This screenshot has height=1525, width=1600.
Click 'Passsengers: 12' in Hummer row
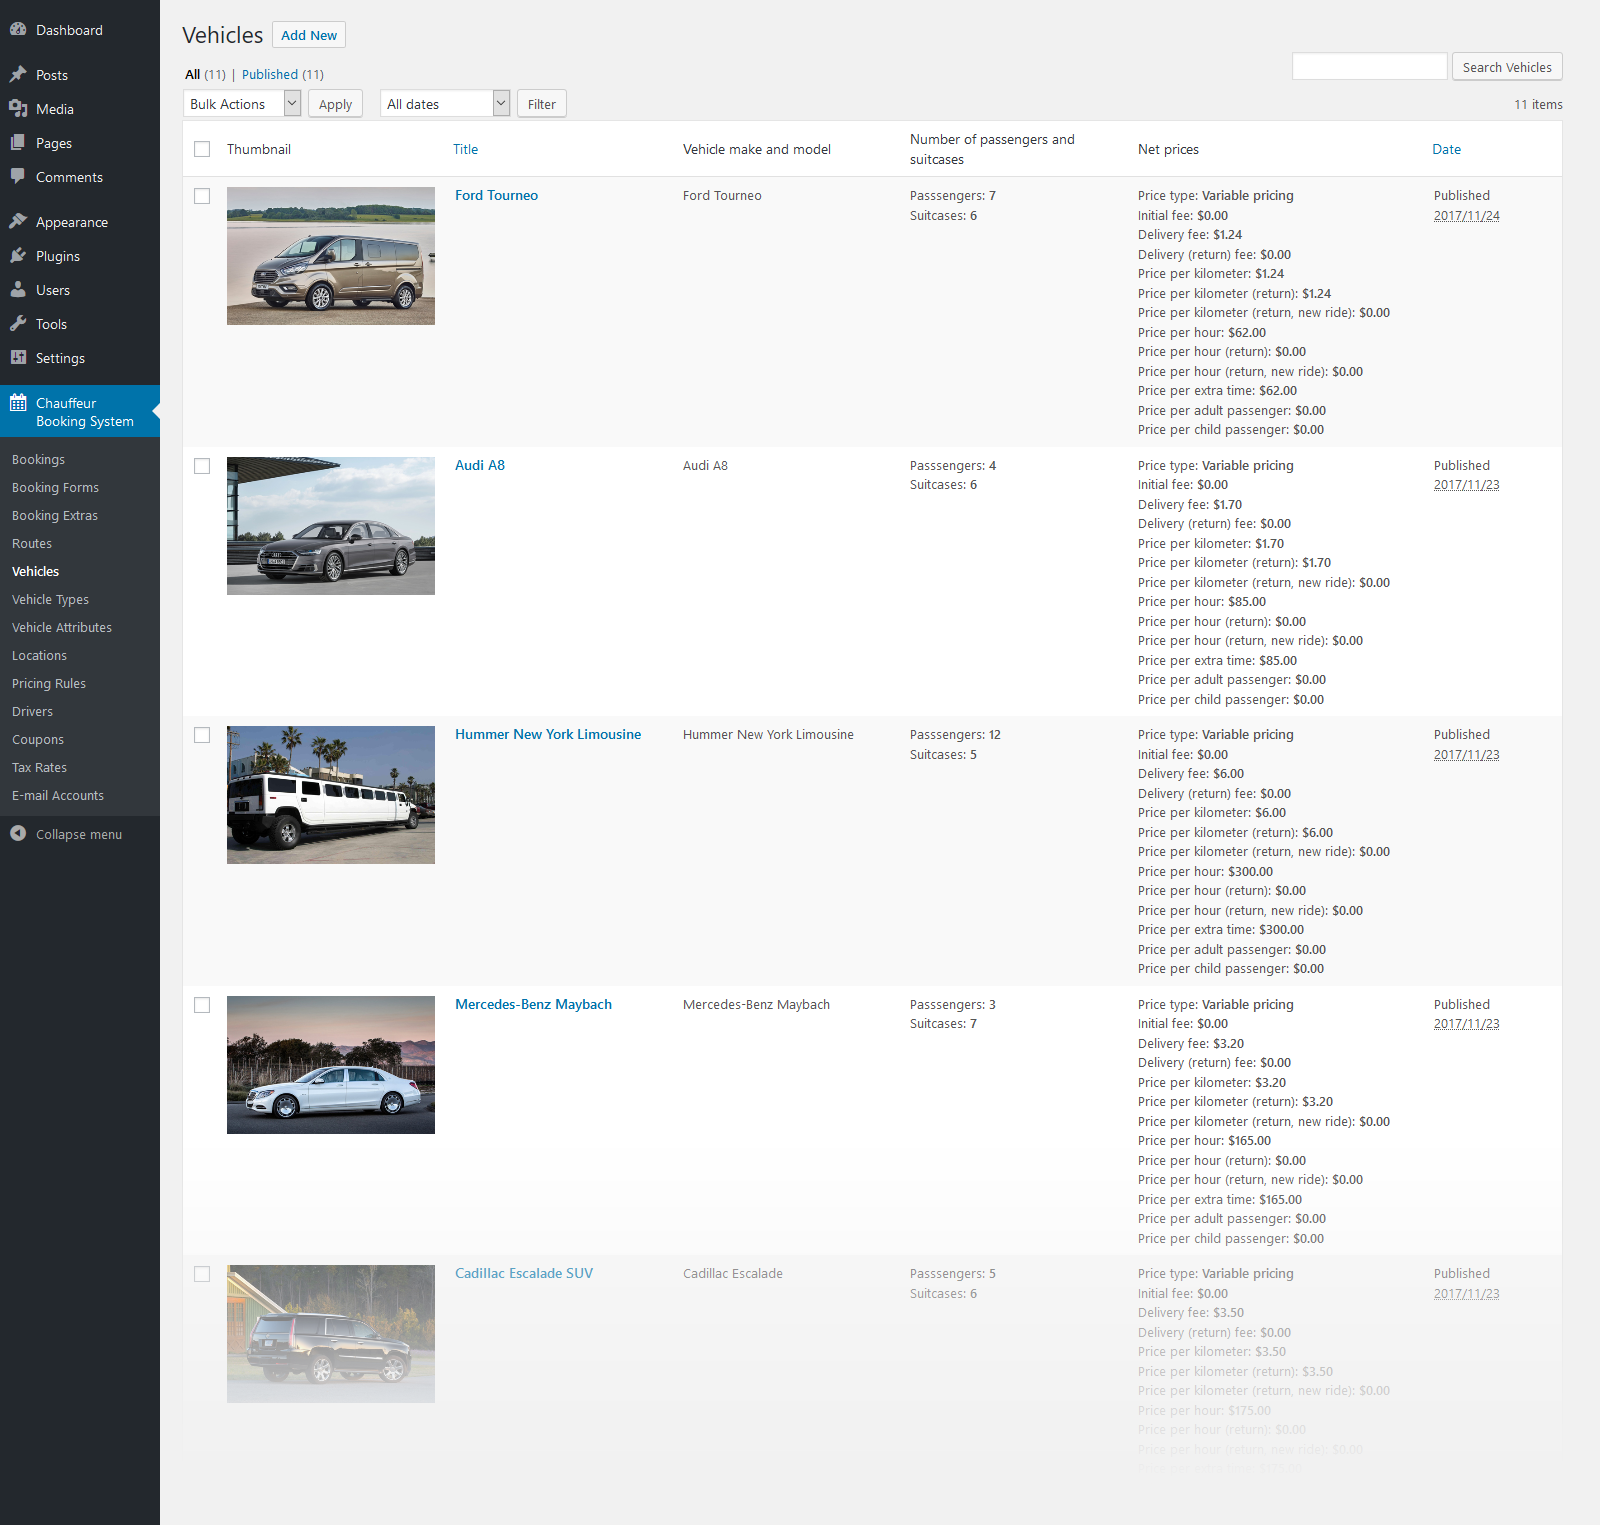(955, 735)
